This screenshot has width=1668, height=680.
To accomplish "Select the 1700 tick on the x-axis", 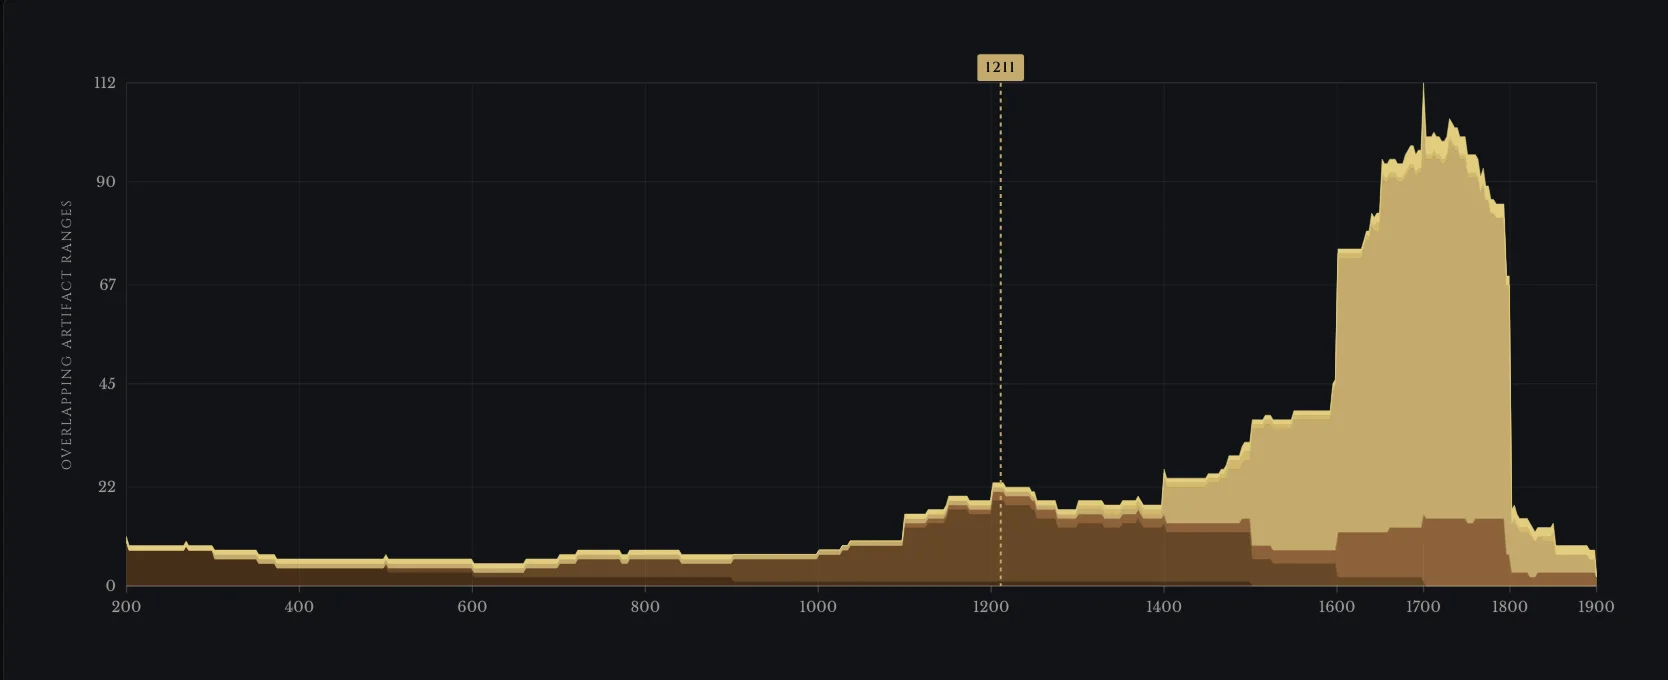I will pyautogui.click(x=1423, y=606).
